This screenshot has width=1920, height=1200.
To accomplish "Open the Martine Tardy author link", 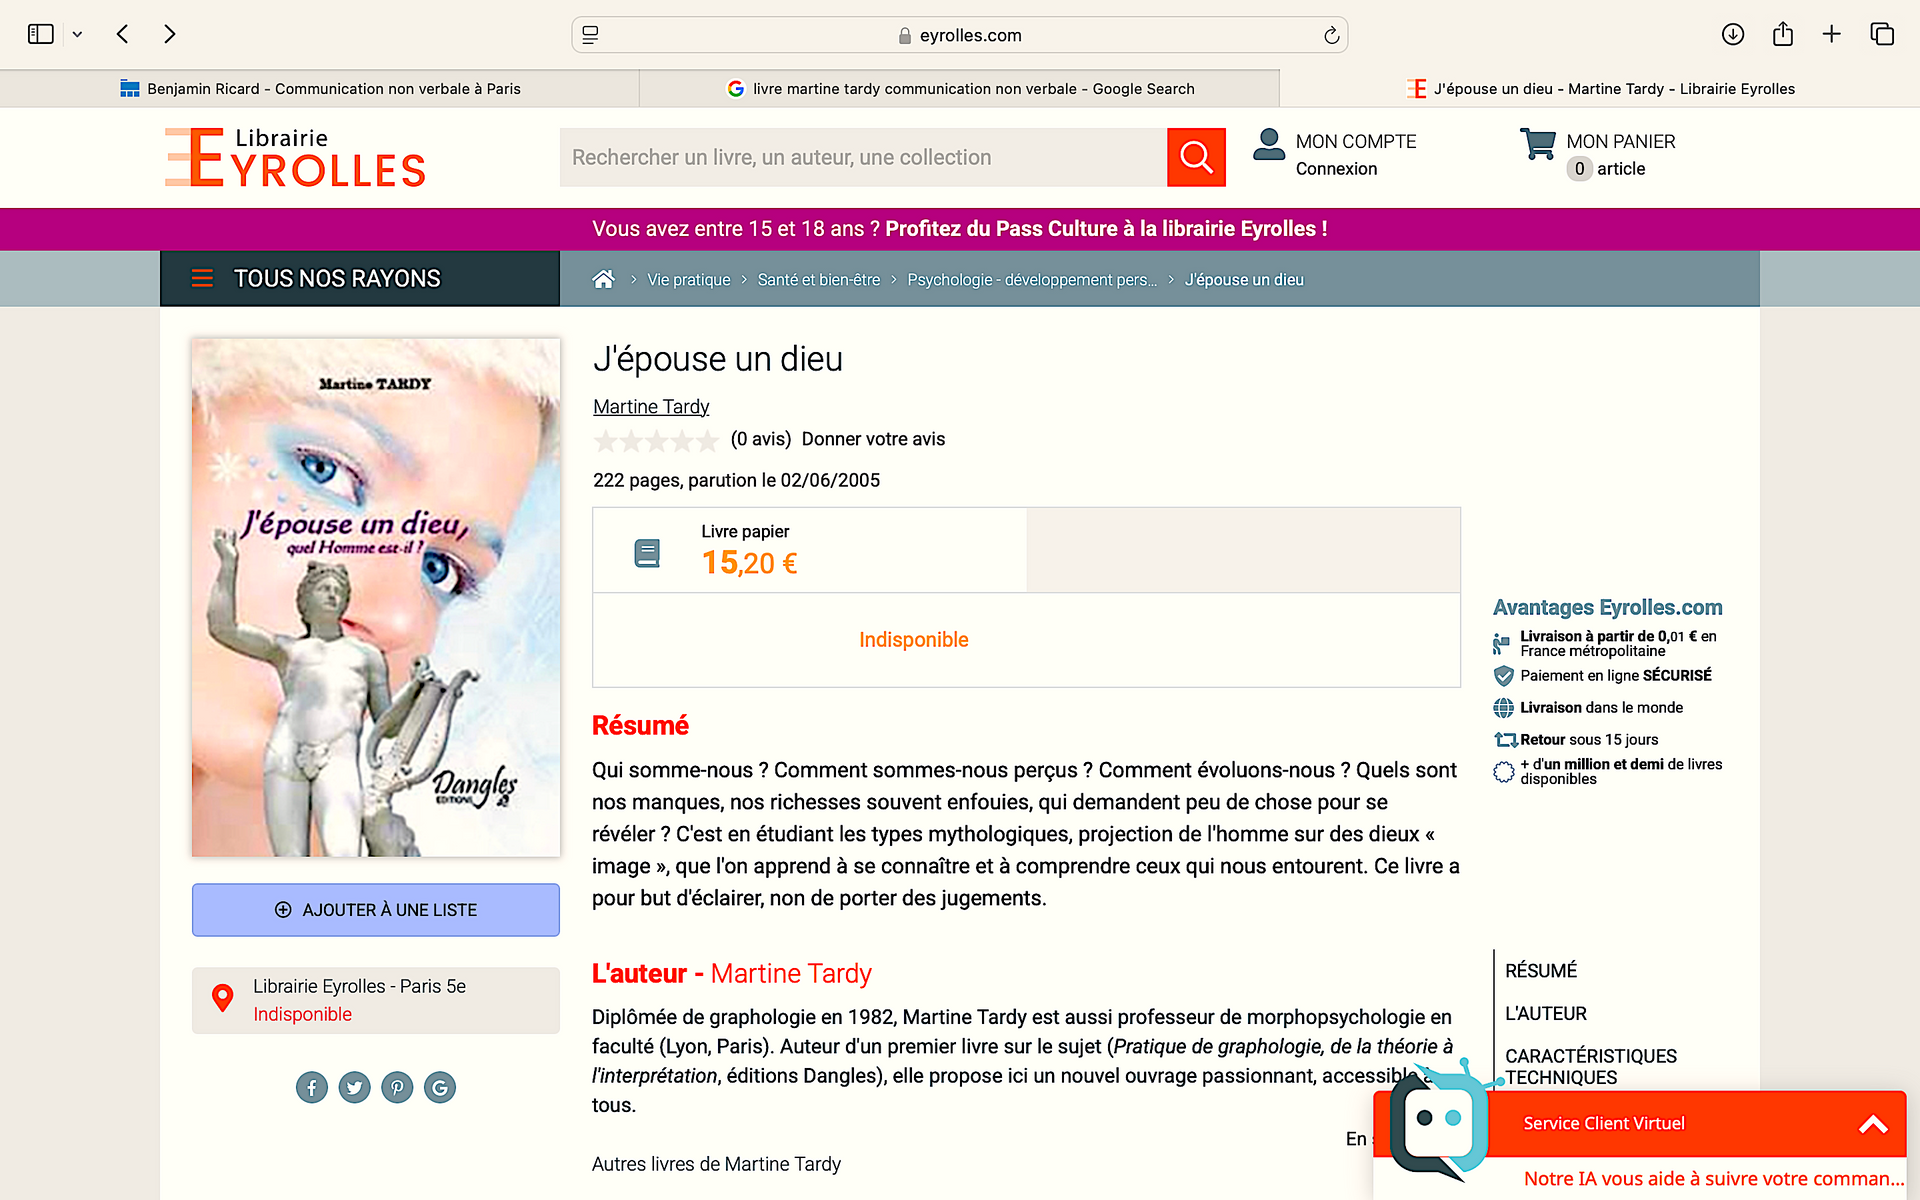I will tap(651, 407).
